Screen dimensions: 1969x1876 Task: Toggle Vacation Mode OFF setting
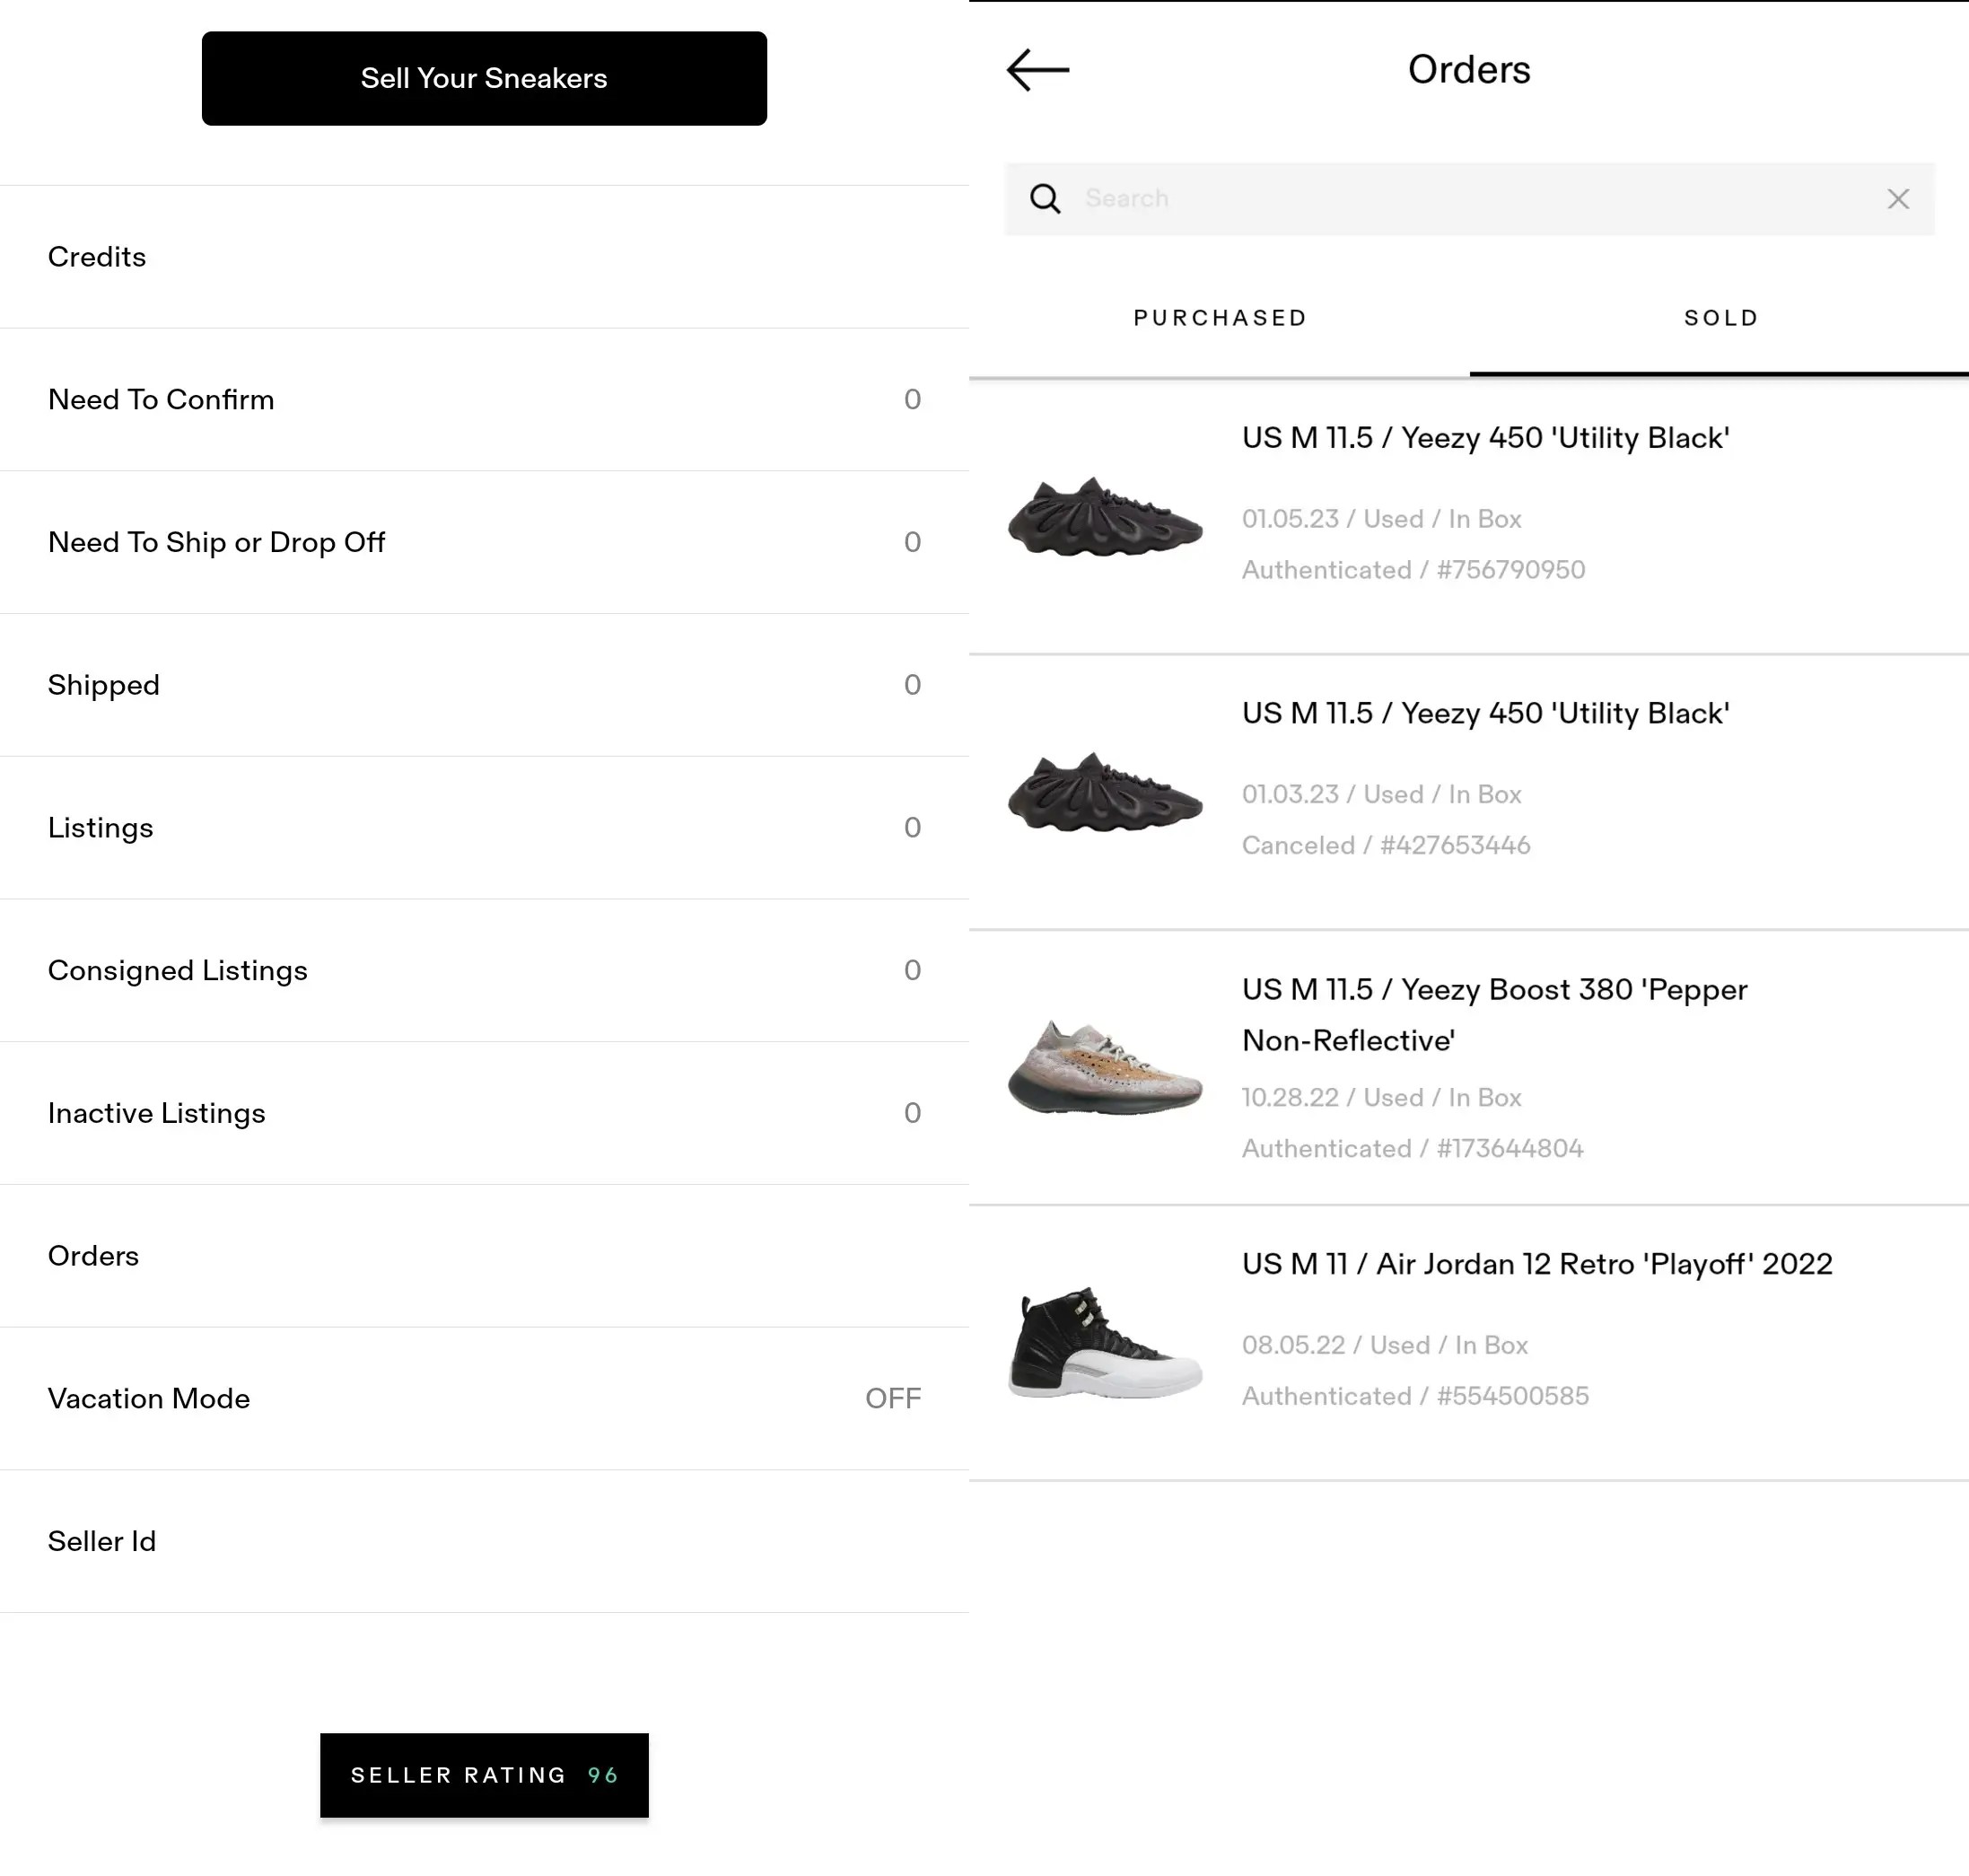pyautogui.click(x=484, y=1399)
